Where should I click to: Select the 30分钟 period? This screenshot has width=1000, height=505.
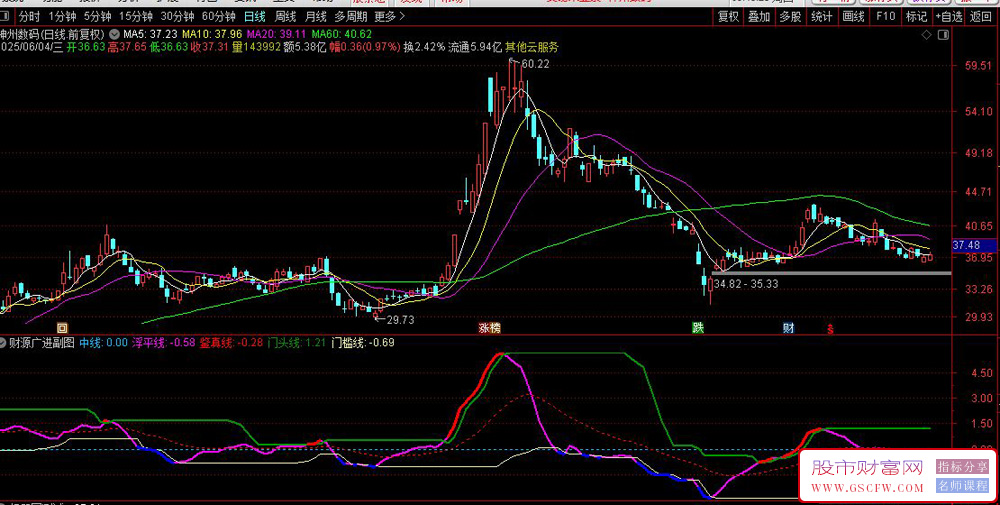pos(177,17)
